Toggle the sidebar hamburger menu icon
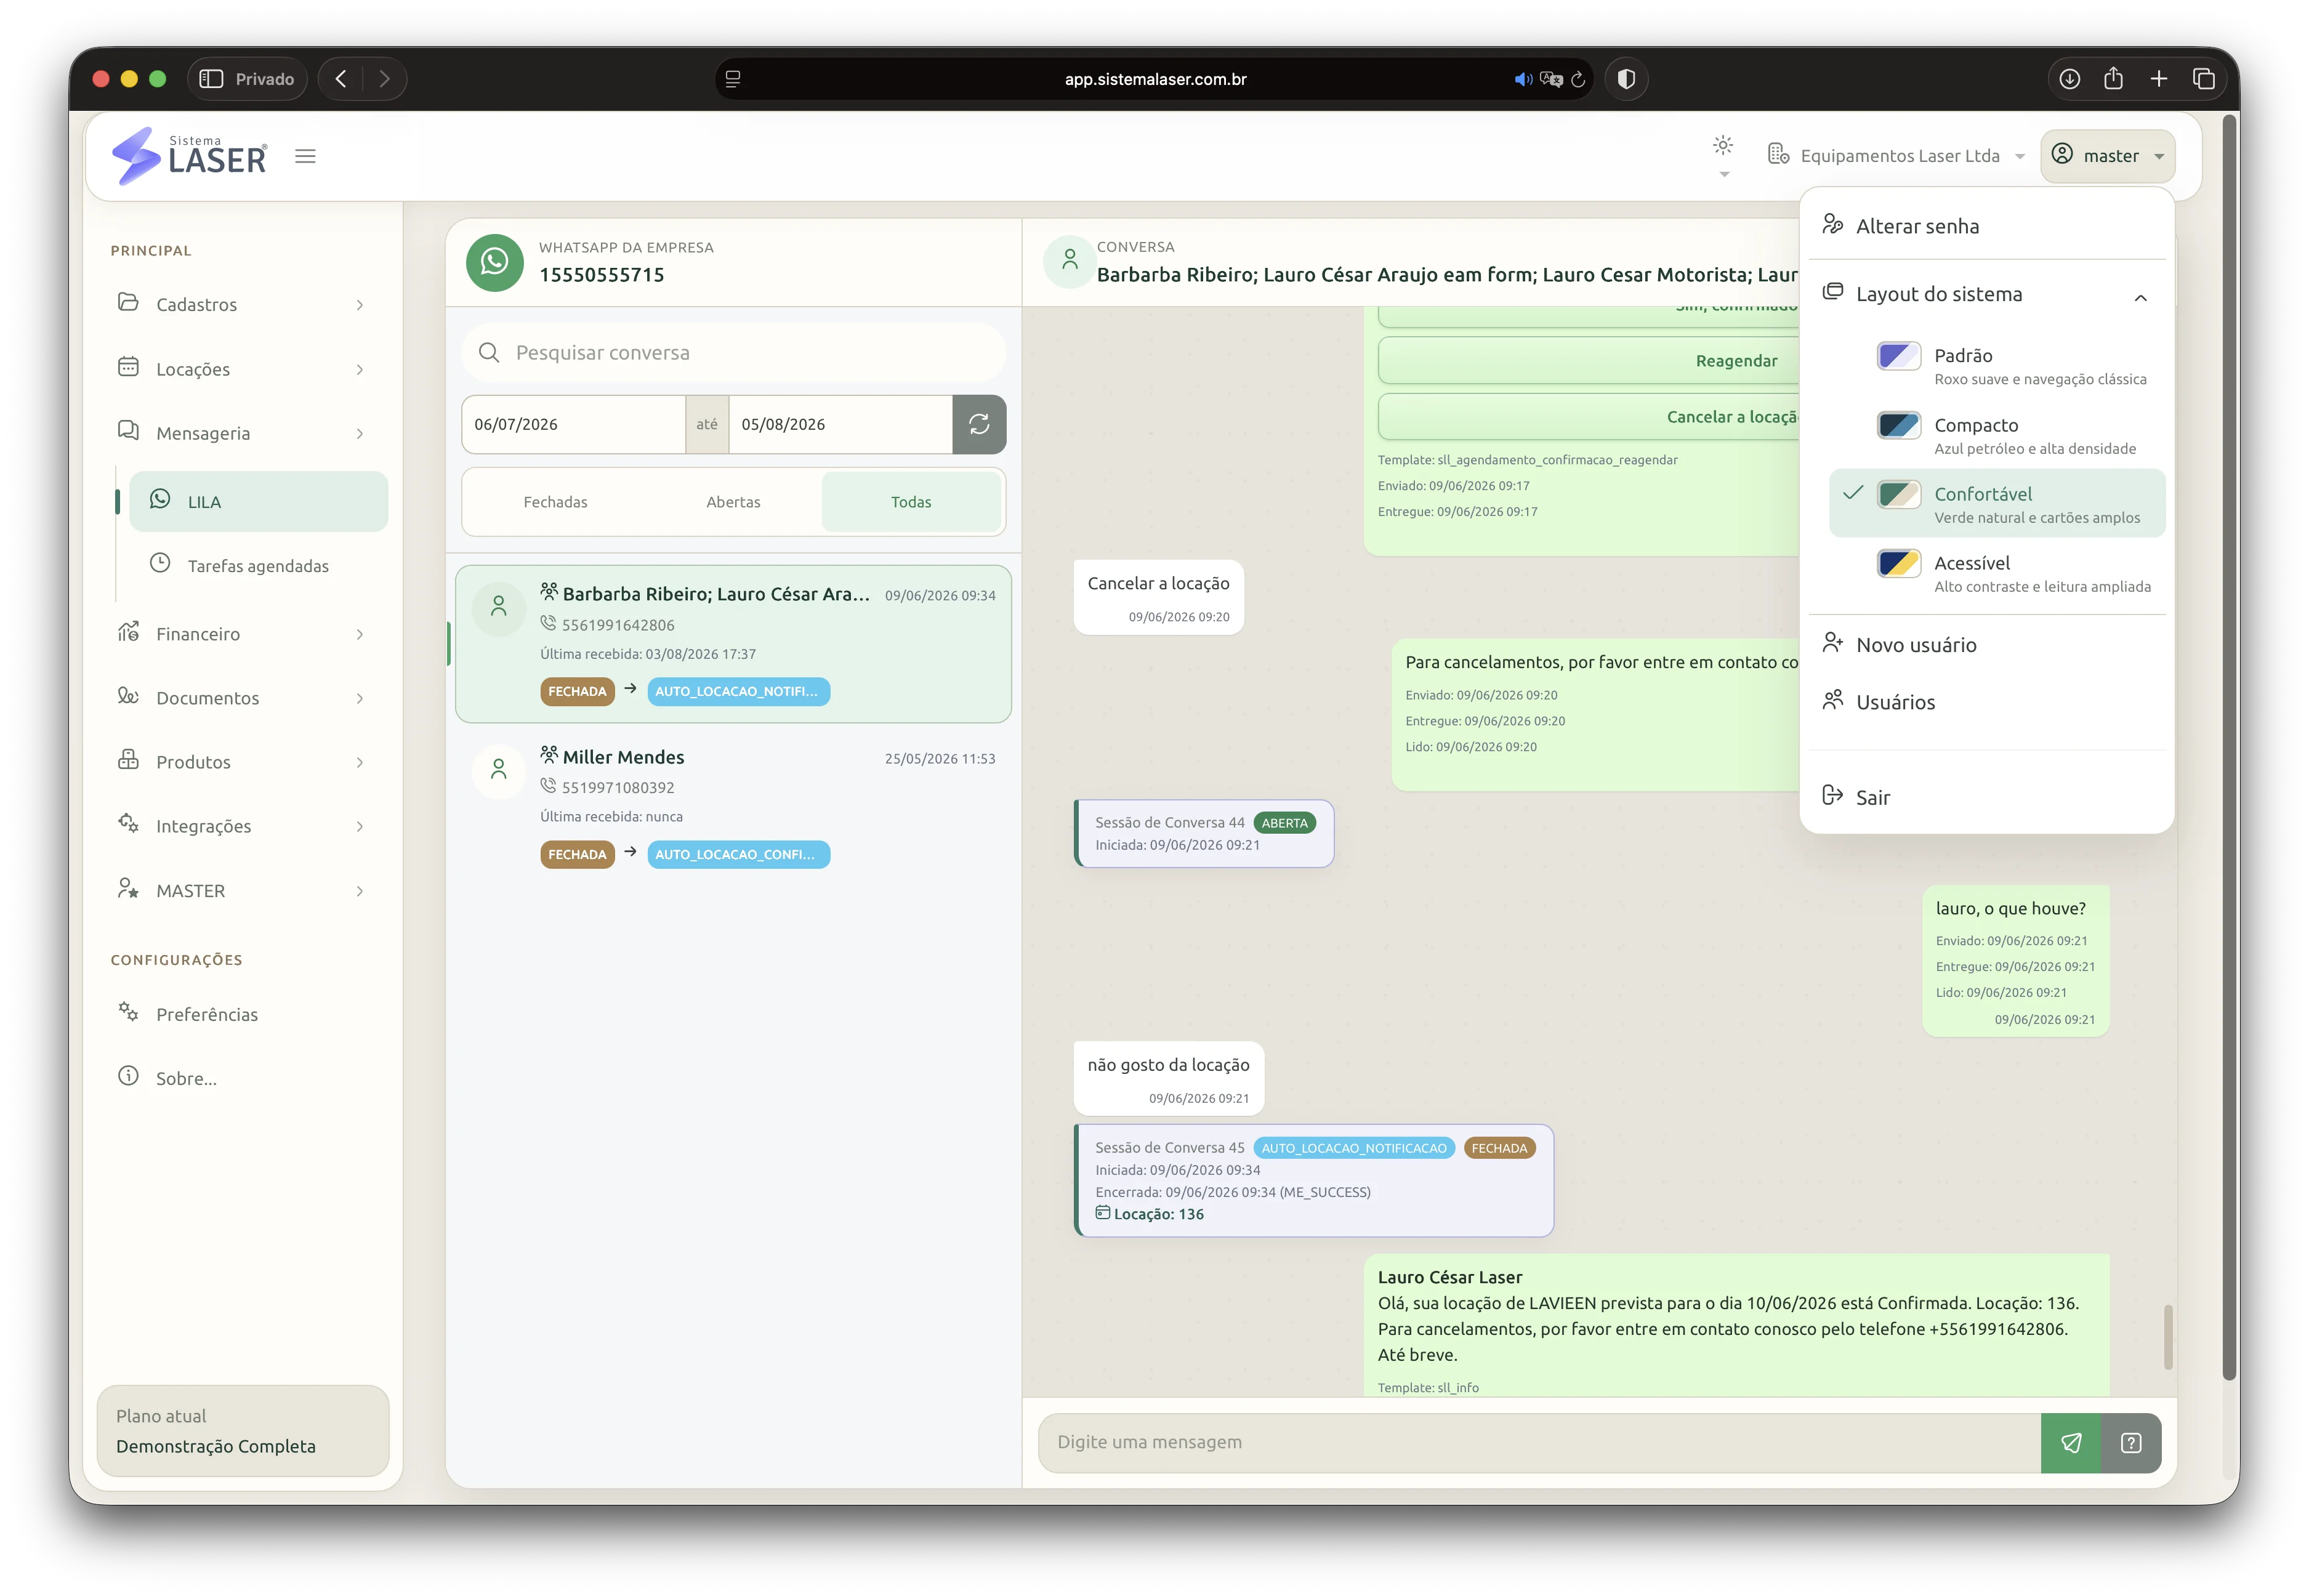 click(x=305, y=156)
